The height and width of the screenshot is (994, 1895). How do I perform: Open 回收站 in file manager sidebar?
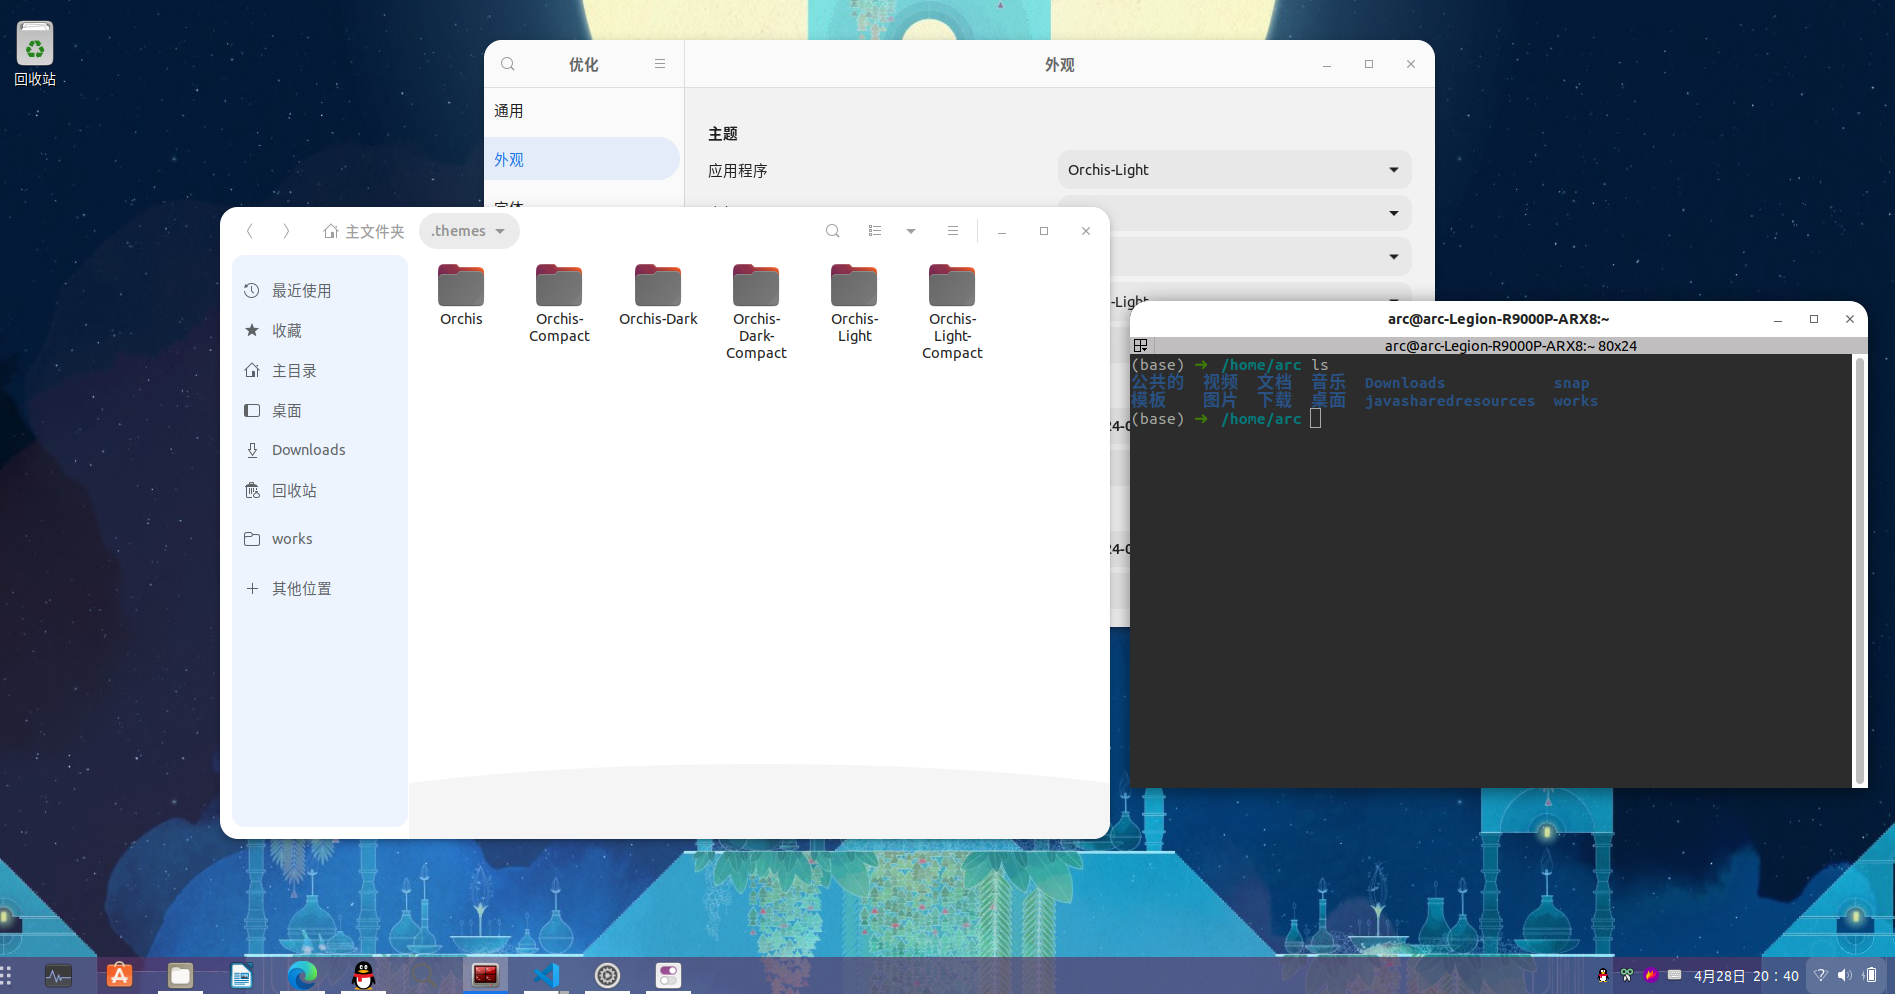pos(320,490)
